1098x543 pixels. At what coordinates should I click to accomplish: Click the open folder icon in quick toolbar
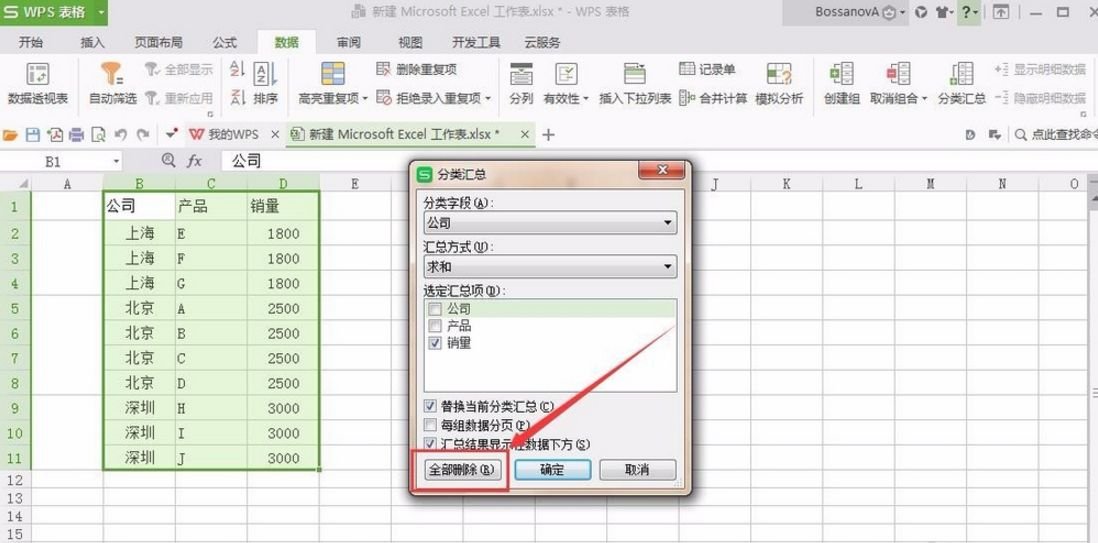click(x=11, y=135)
